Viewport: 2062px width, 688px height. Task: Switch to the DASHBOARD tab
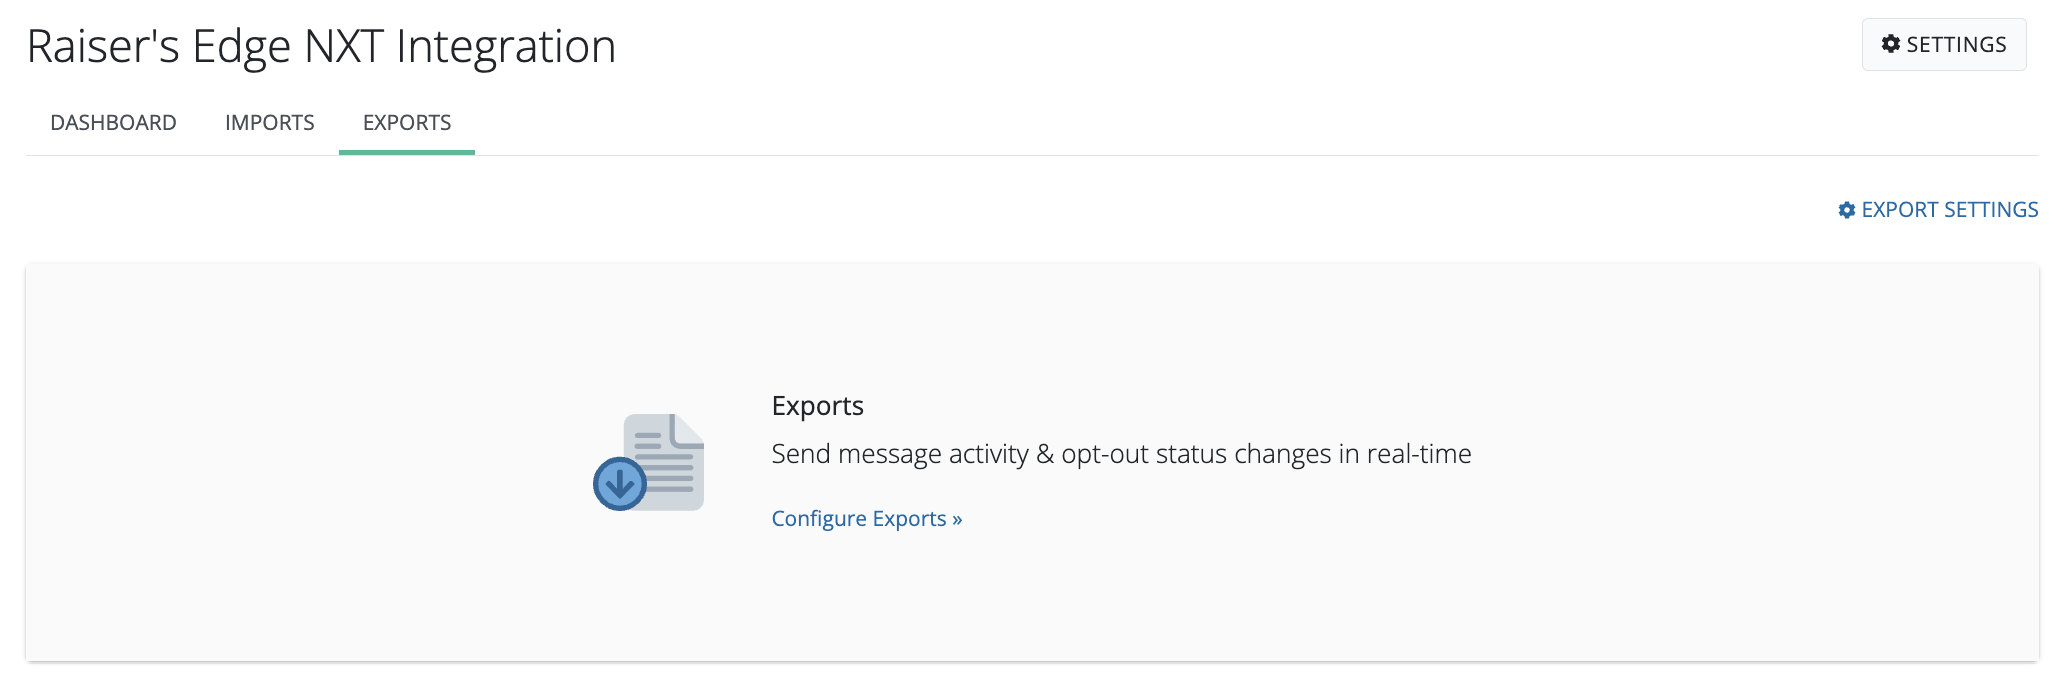click(113, 123)
